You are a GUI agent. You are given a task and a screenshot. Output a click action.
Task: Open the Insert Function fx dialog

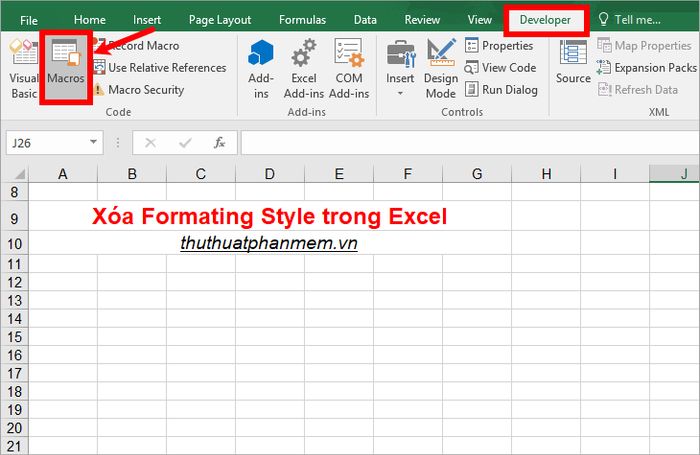coord(219,143)
